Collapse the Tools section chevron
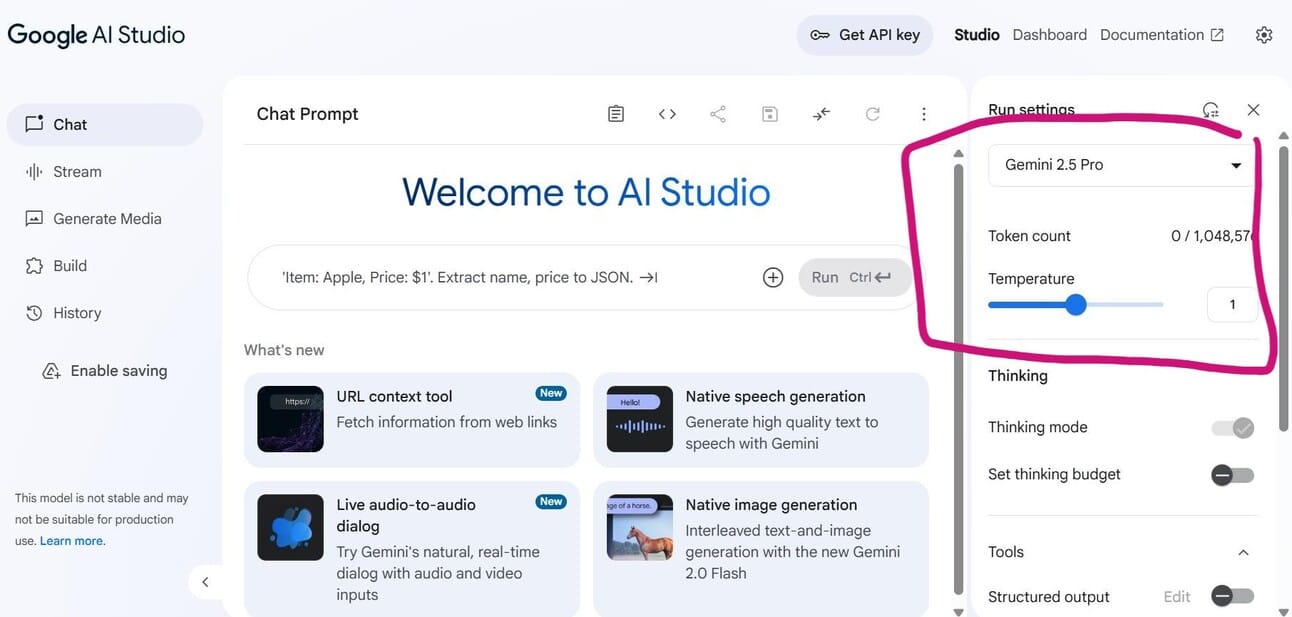Image resolution: width=1292 pixels, height=617 pixels. pos(1243,552)
